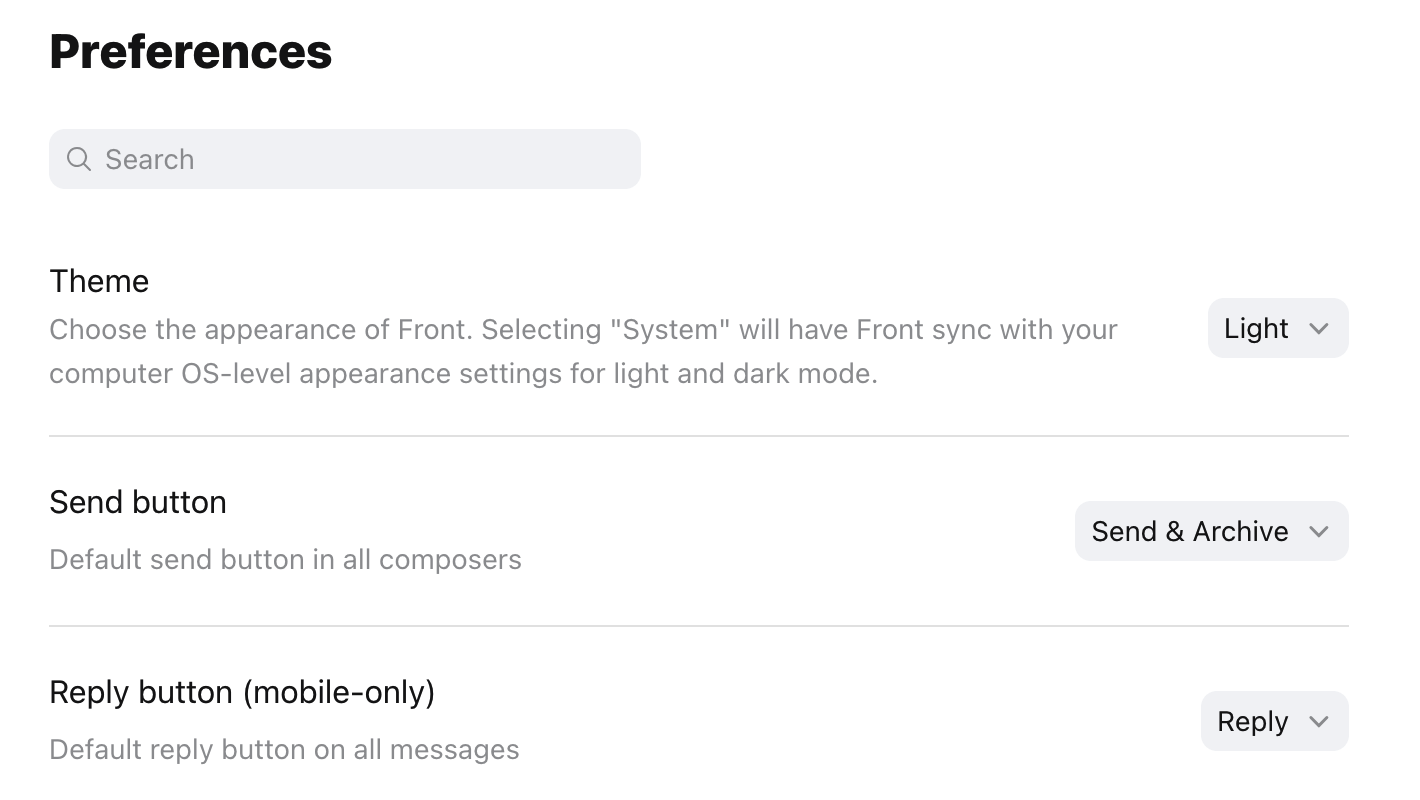Click the Preferences page heading

pyautogui.click(x=190, y=50)
